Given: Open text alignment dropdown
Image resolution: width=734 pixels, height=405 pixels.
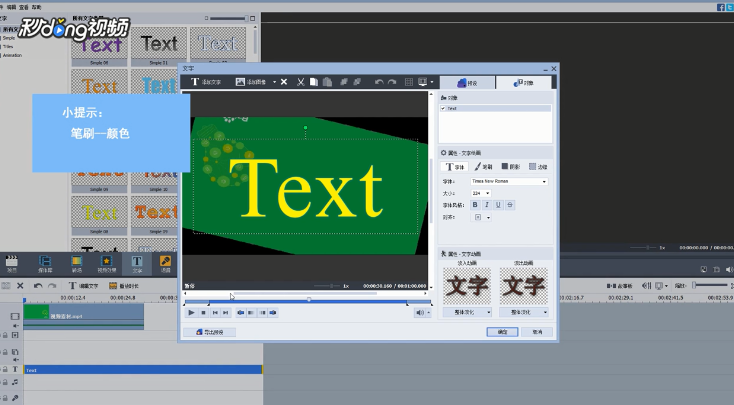Looking at the screenshot, I should (481, 217).
